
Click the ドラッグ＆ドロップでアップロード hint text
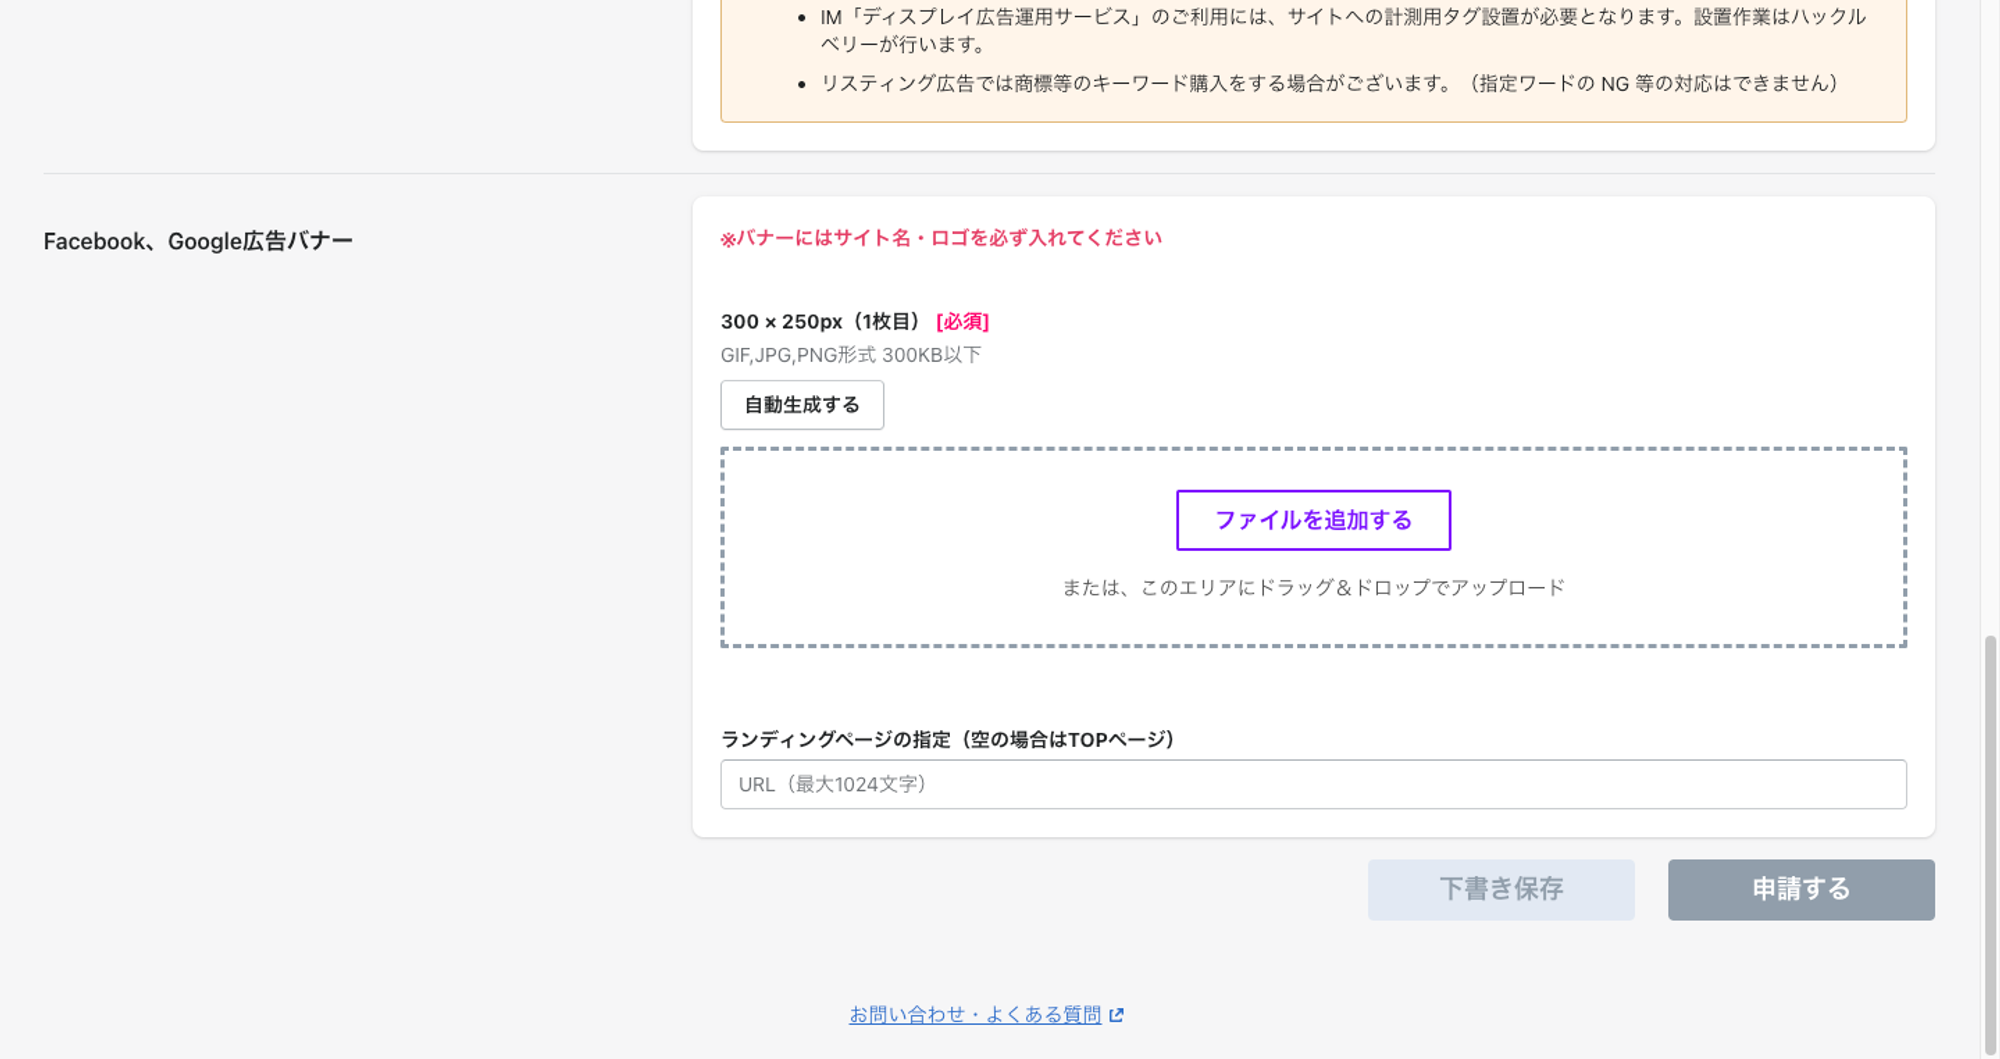click(x=1313, y=588)
